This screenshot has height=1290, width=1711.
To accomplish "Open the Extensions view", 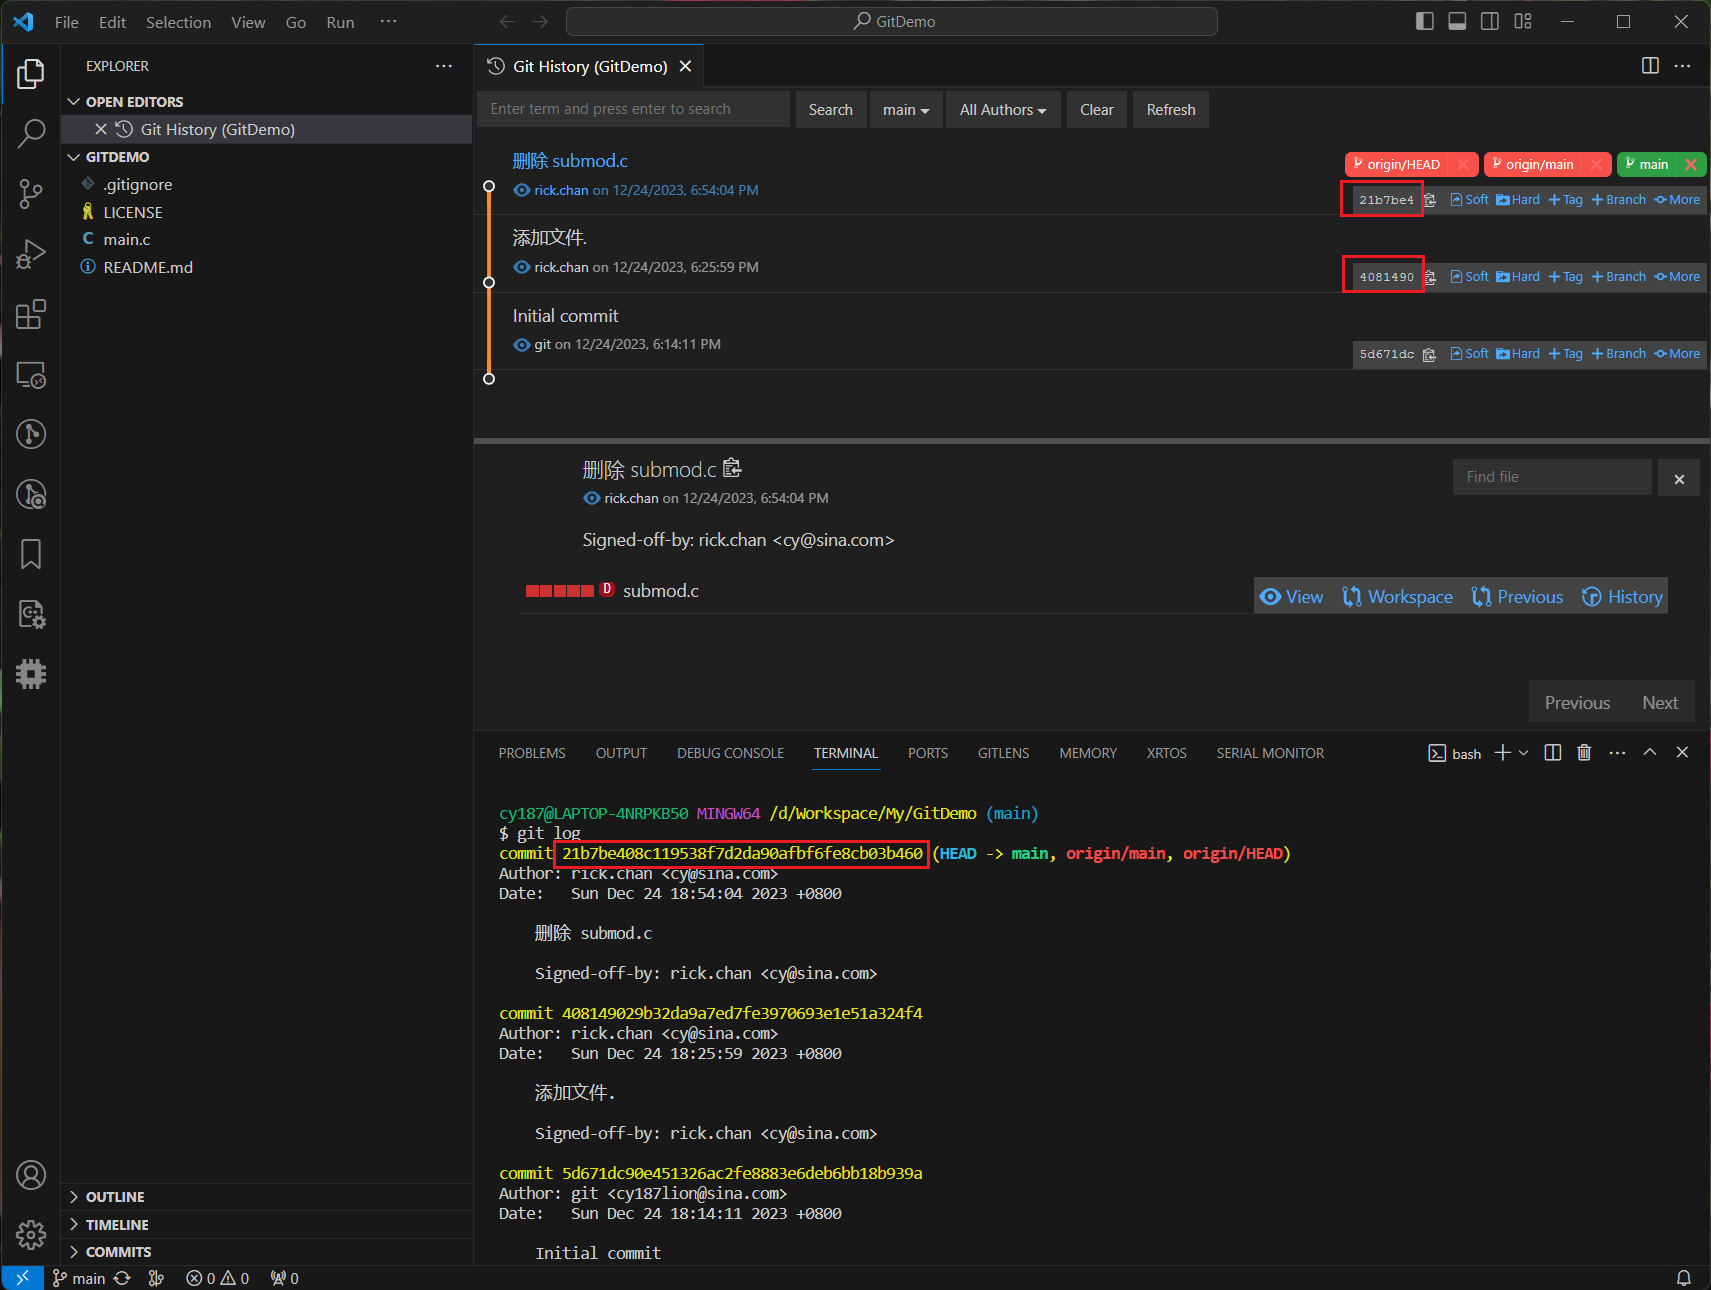I will click(31, 314).
